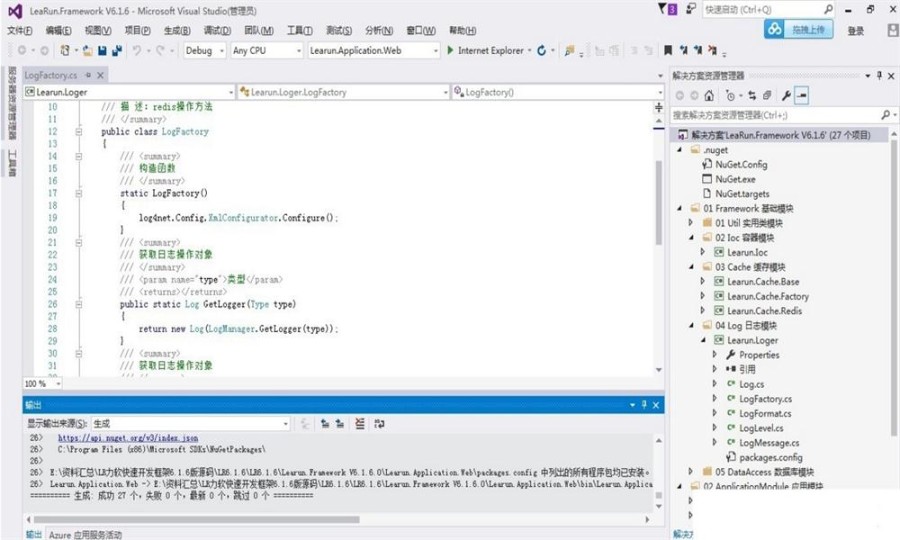Click pending changes filter clock icon

pos(730,96)
